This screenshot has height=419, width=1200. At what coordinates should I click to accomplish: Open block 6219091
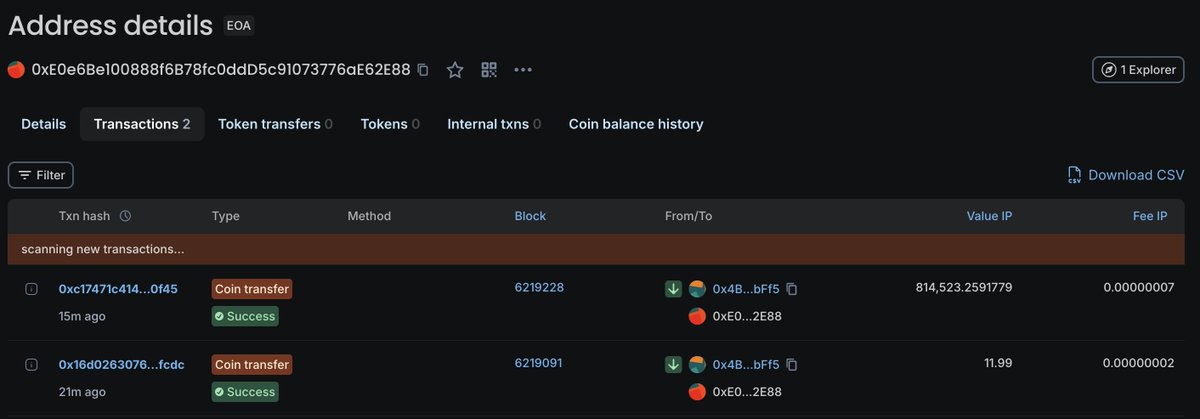tap(538, 364)
